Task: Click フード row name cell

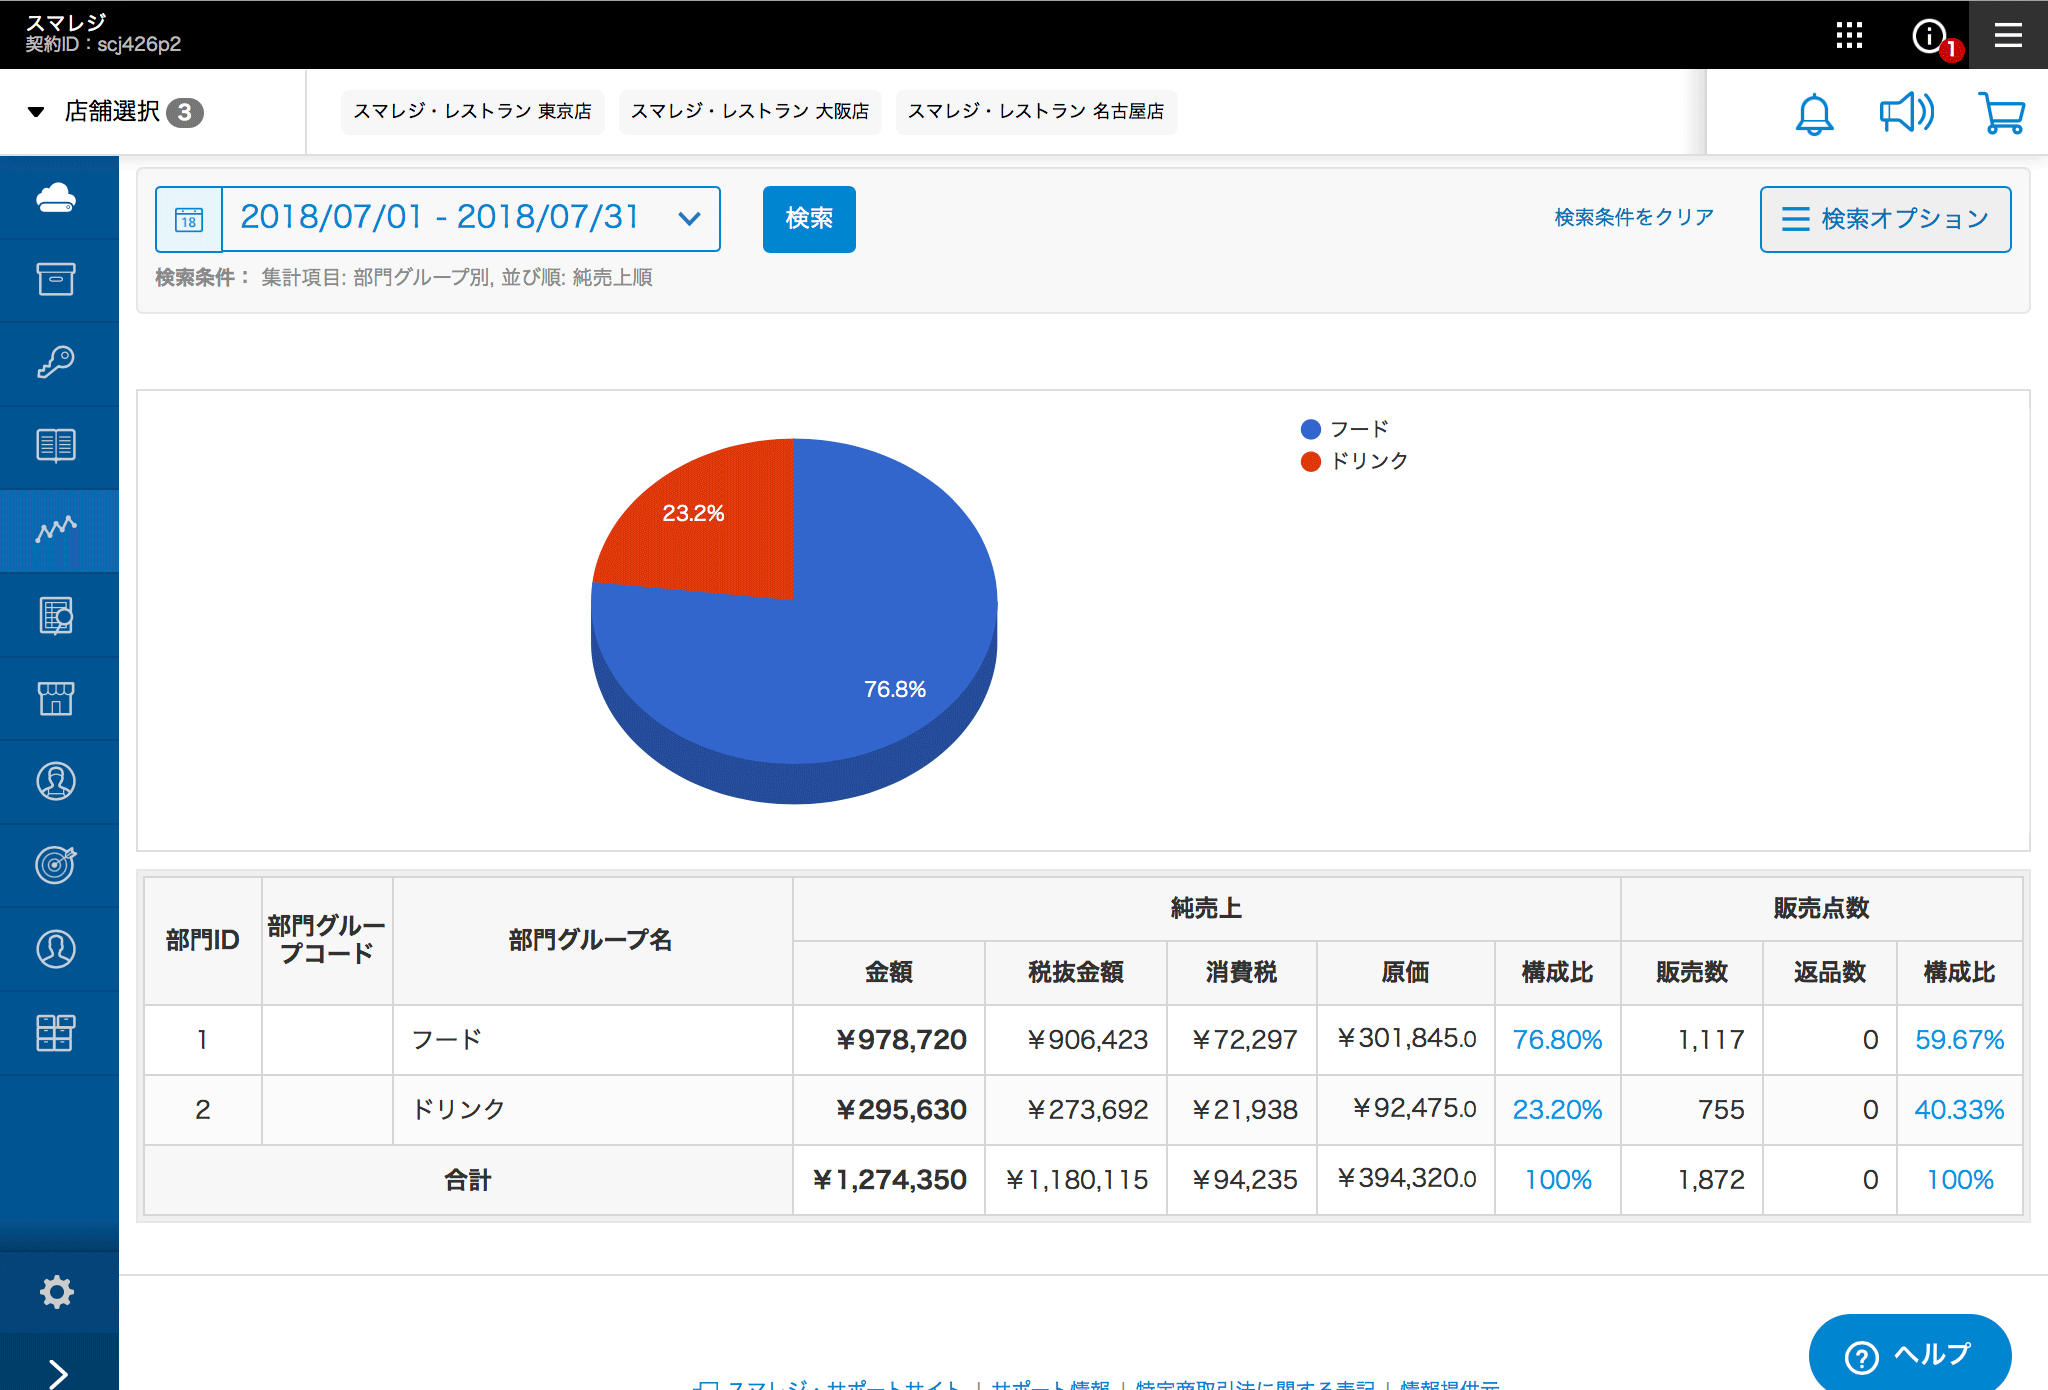Action: click(593, 1040)
